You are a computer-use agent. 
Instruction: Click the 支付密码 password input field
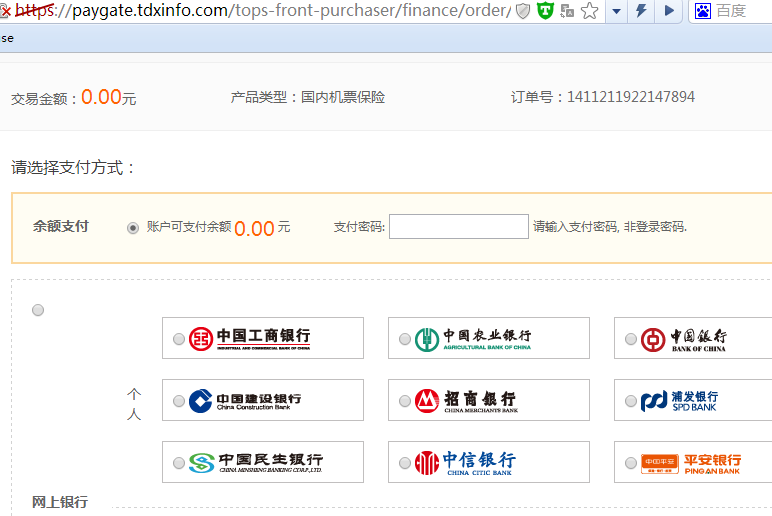point(459,226)
